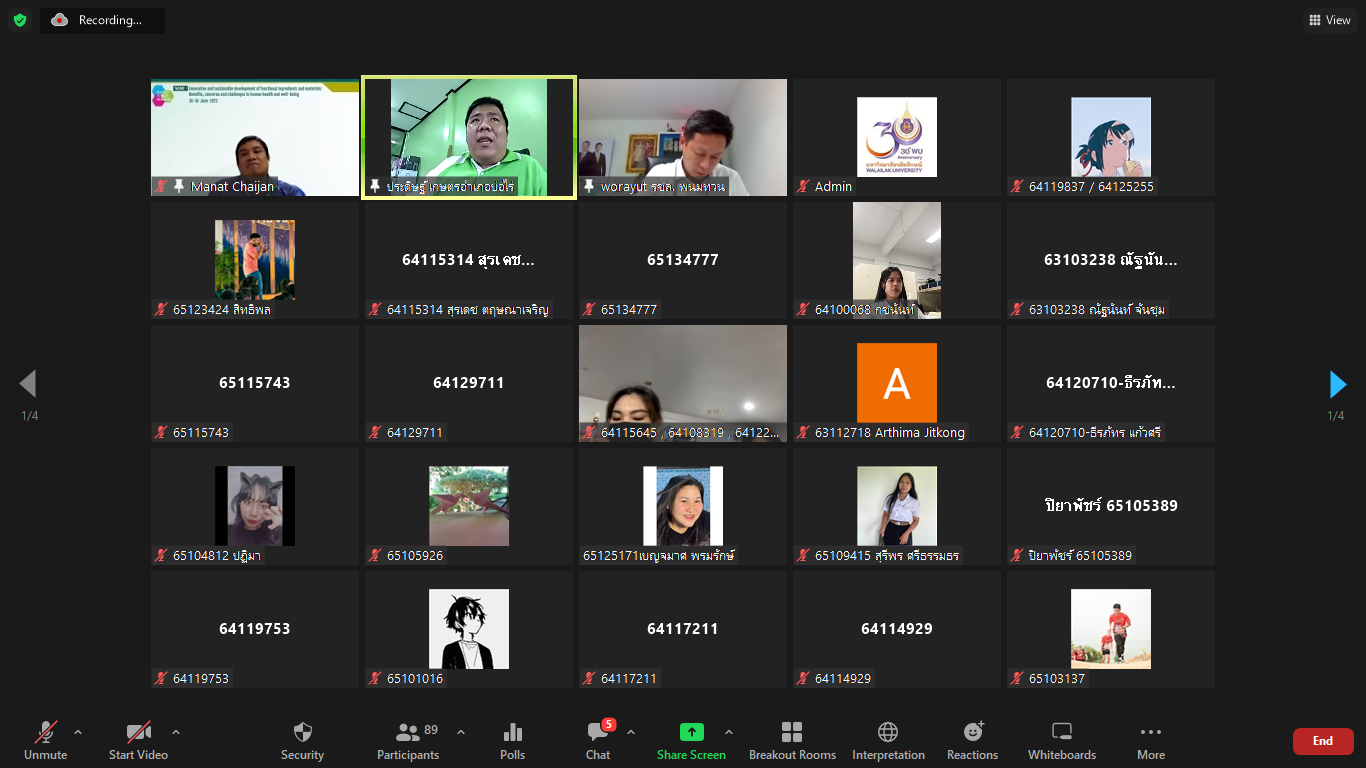Open the Polls icon
Screen dimensions: 1366x768
tap(512, 732)
